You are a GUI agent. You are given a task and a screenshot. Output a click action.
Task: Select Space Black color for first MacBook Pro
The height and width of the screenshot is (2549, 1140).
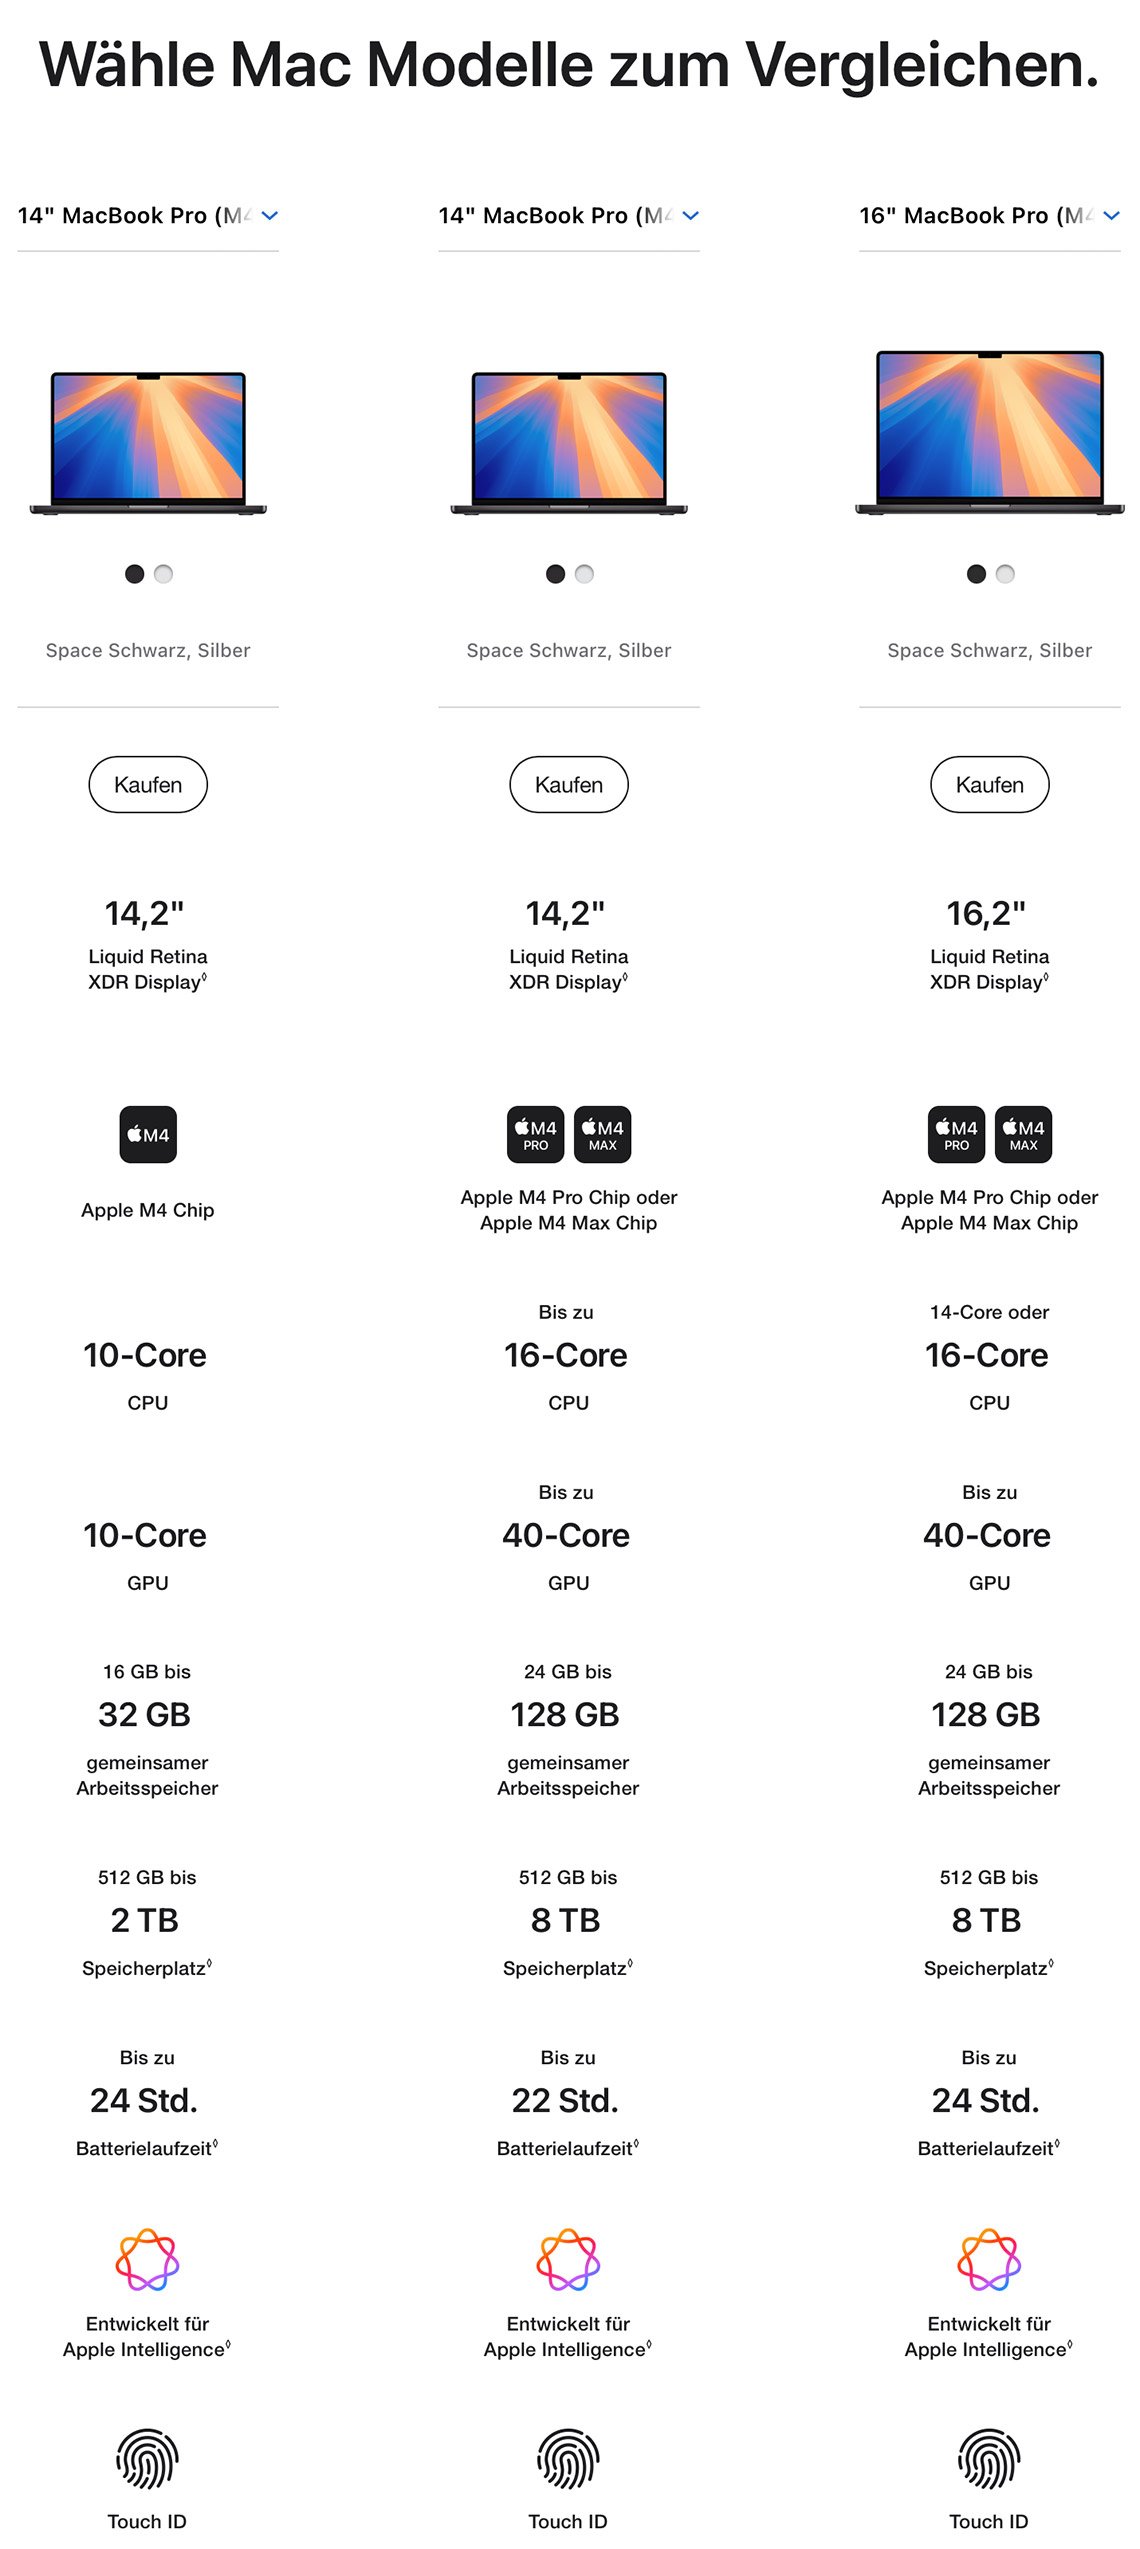point(134,574)
